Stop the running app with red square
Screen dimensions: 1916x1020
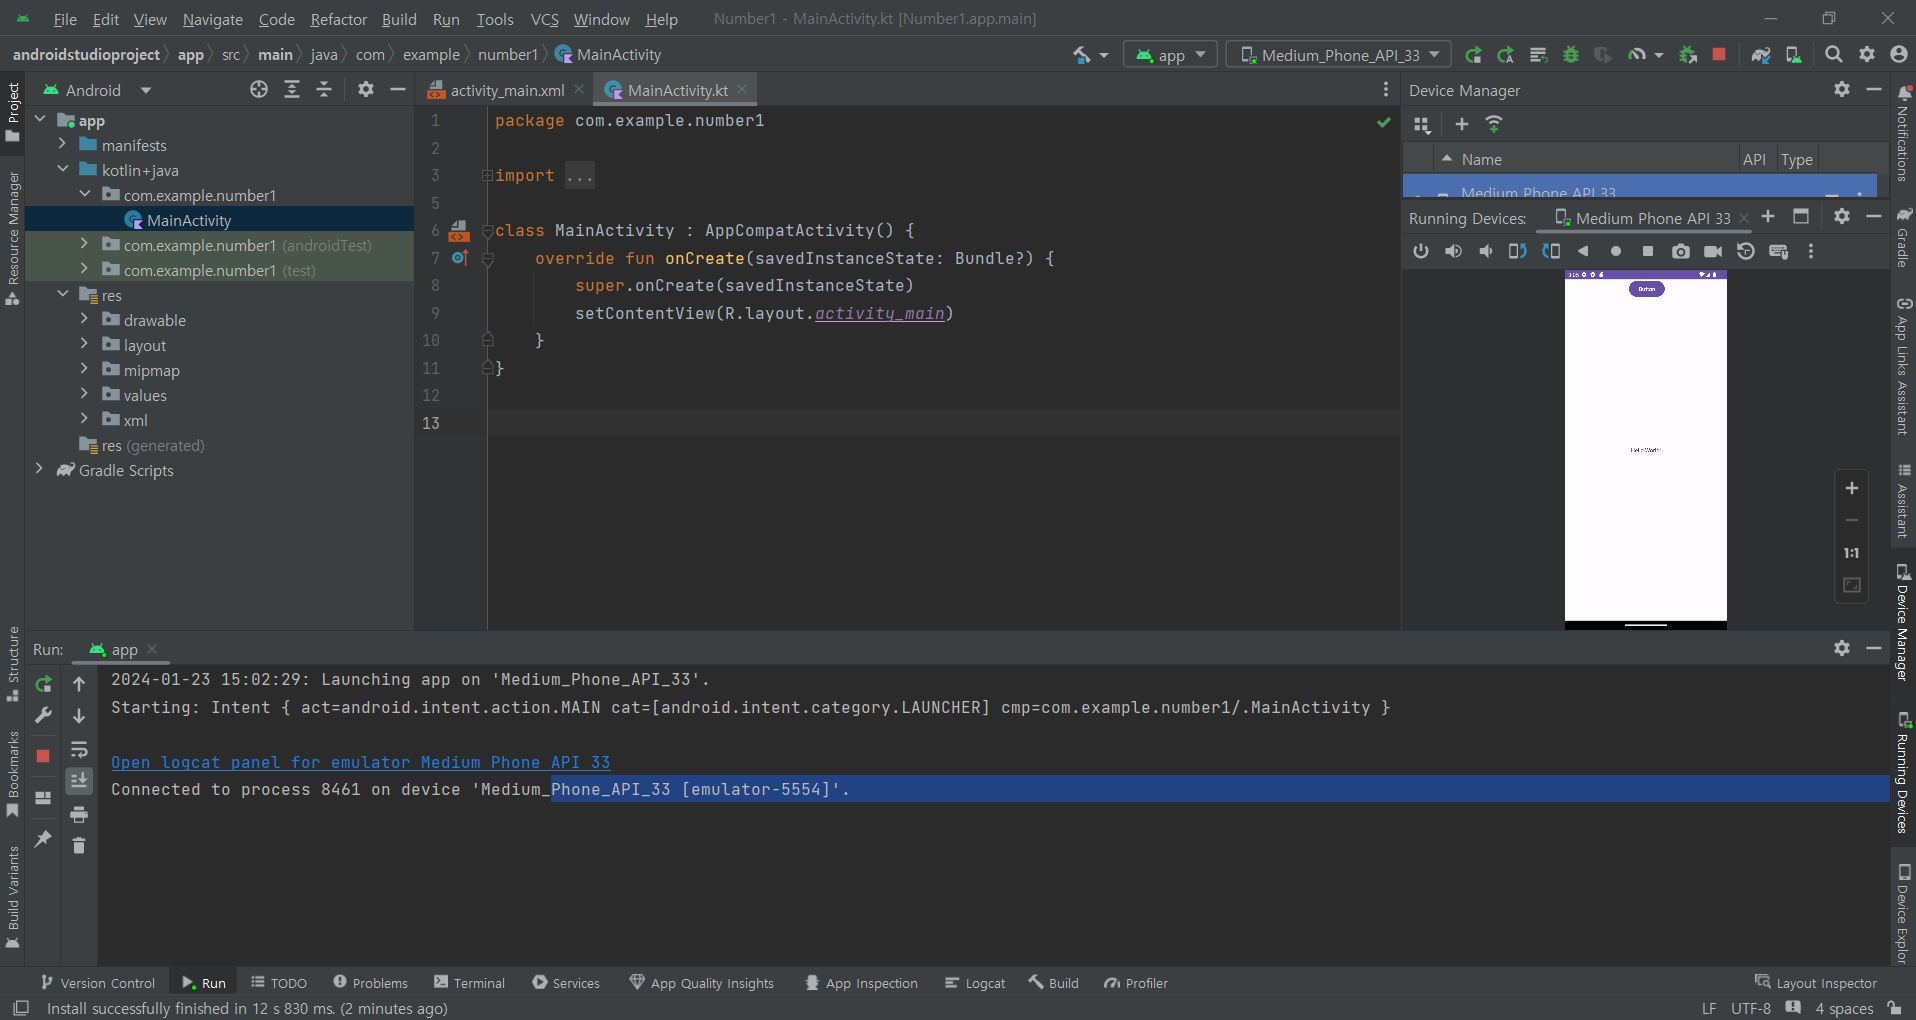point(1719,55)
